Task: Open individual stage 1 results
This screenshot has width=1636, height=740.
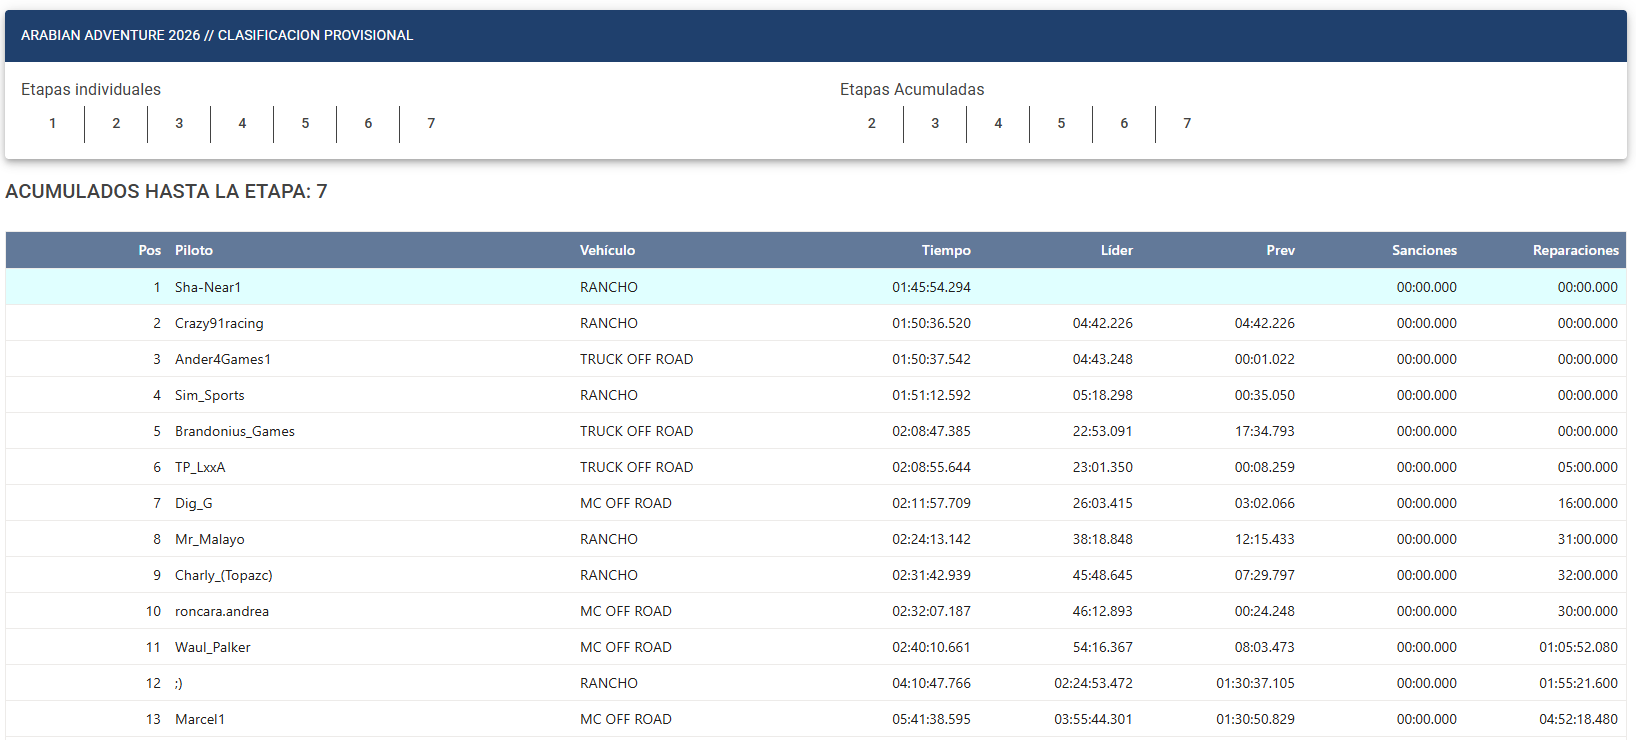Action: click(53, 124)
